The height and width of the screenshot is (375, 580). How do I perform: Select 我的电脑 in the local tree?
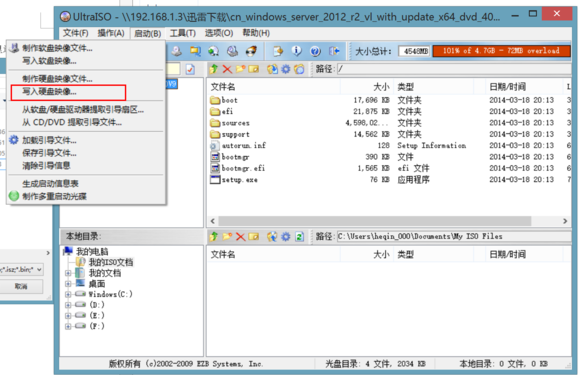coord(92,252)
